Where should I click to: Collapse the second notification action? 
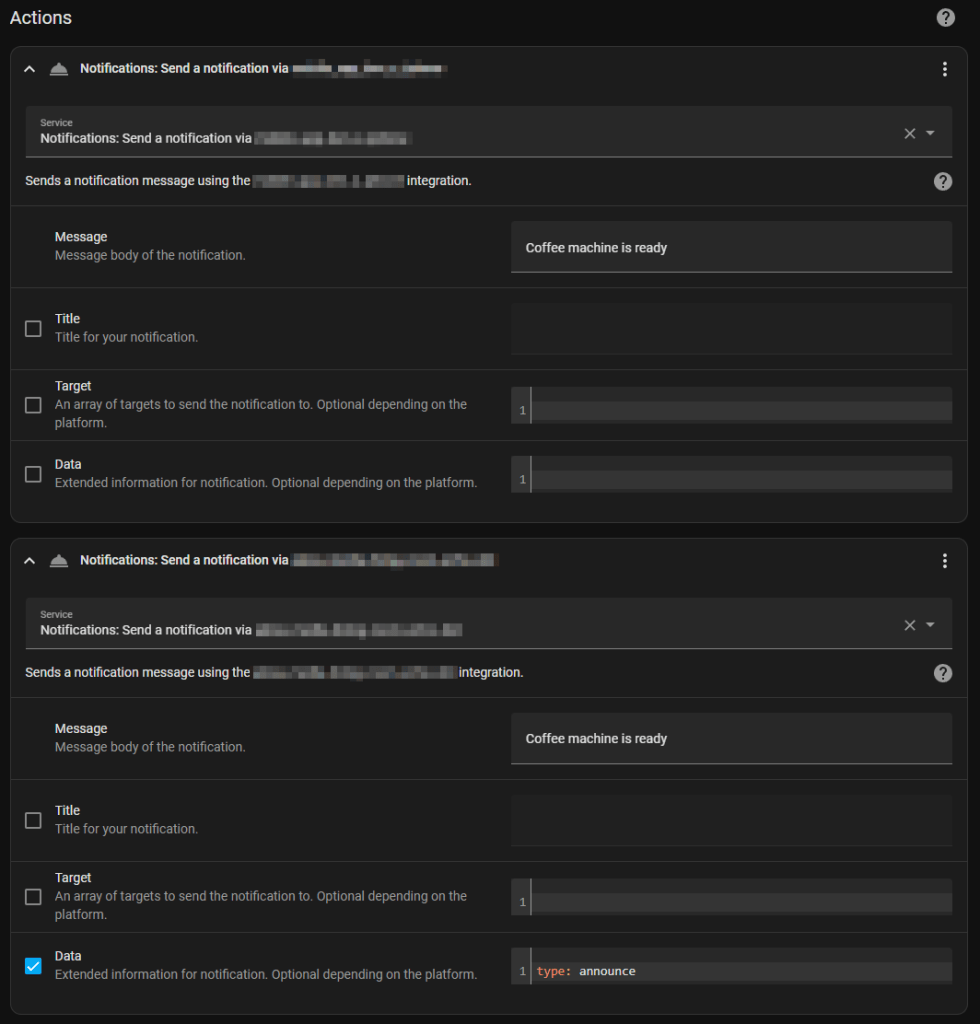point(29,561)
